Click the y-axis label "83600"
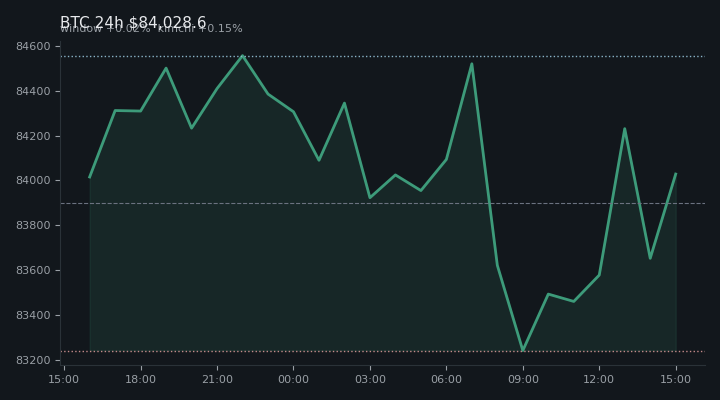This screenshot has width=720, height=400. point(33,270)
